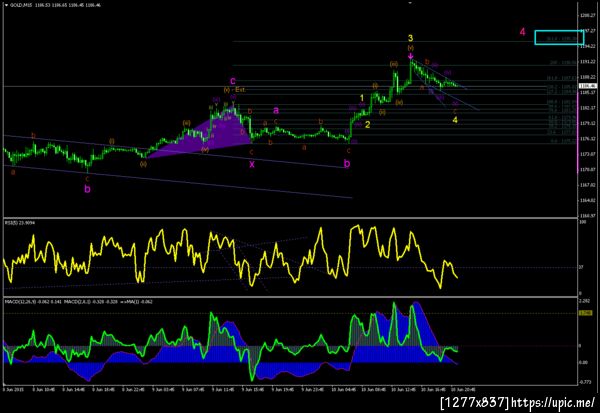600x413 pixels.
Task: Click the 10 Jun 04:45 time axis label
Action: click(x=343, y=390)
